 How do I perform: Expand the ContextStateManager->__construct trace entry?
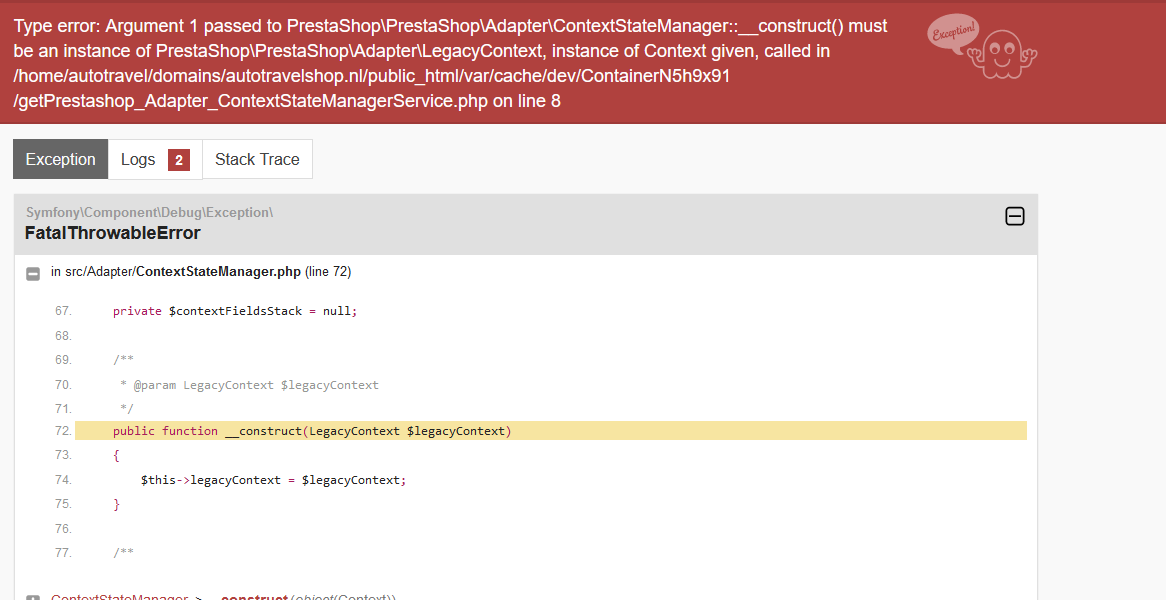click(x=33, y=598)
